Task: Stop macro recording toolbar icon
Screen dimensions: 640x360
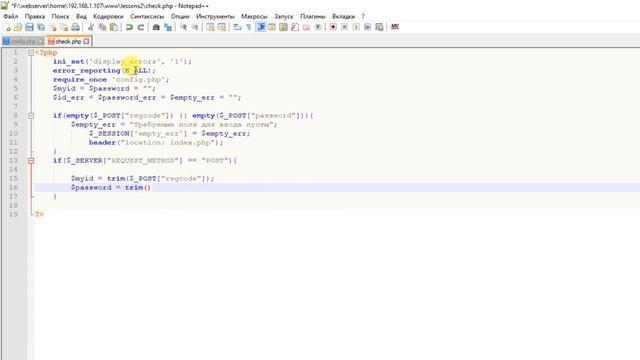Action: click(x=344, y=27)
